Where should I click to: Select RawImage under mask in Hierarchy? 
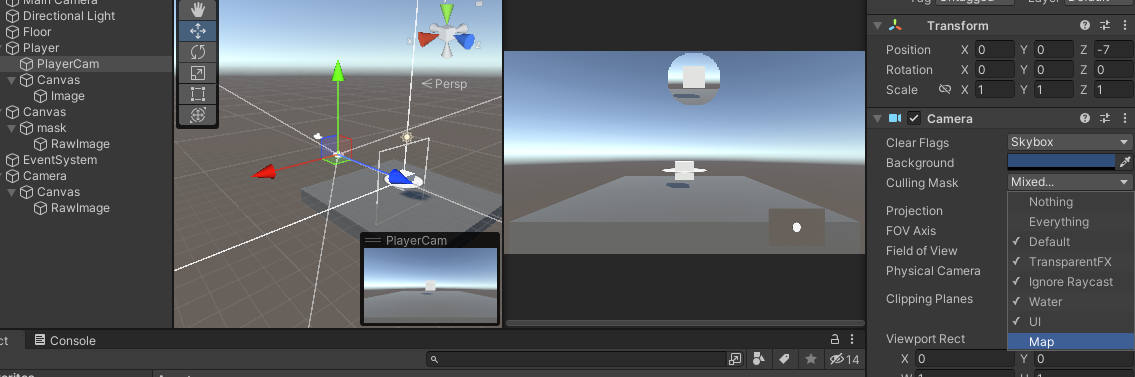pyautogui.click(x=80, y=144)
